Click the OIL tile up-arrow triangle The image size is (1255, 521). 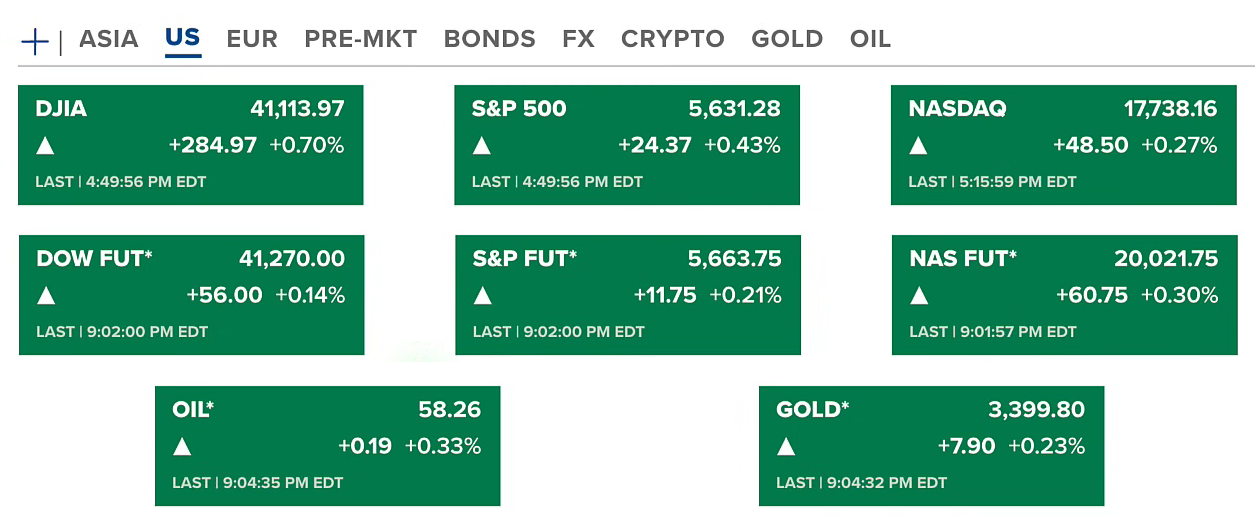point(182,446)
